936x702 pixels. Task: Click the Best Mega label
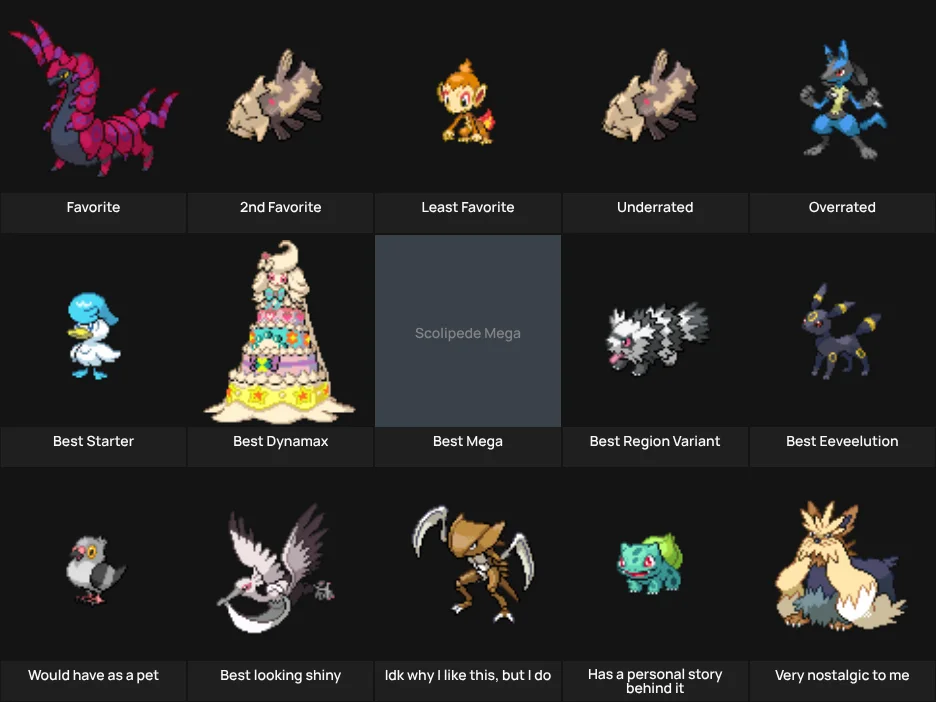[x=468, y=441]
